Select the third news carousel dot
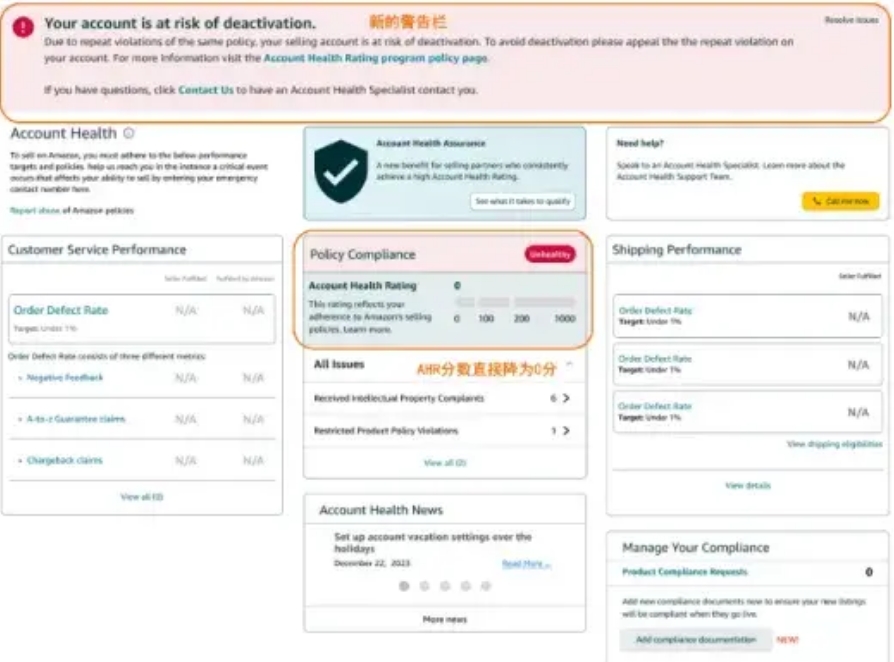Image resolution: width=894 pixels, height=662 pixels. [x=445, y=586]
